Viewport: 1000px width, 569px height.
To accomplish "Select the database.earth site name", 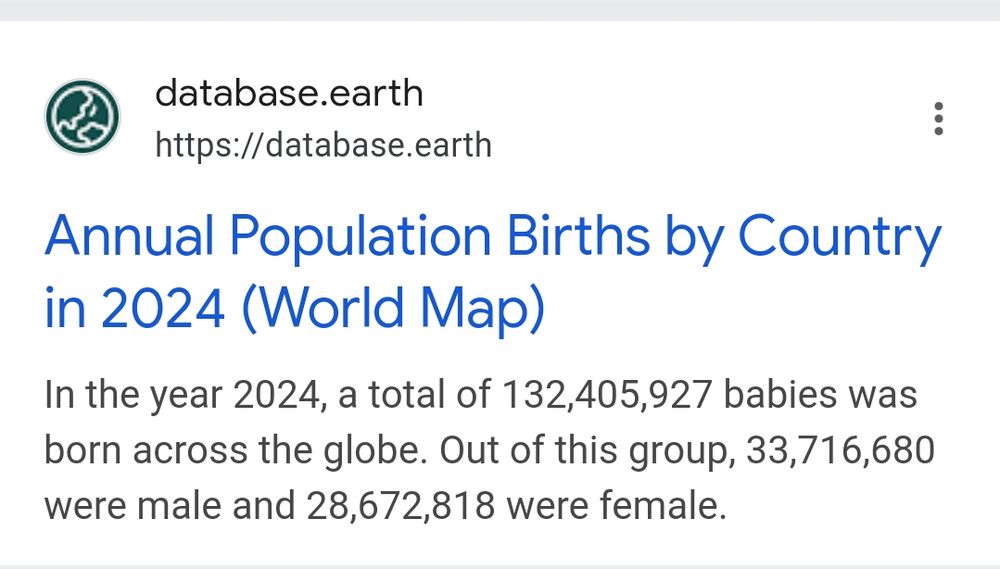I will click(x=289, y=93).
